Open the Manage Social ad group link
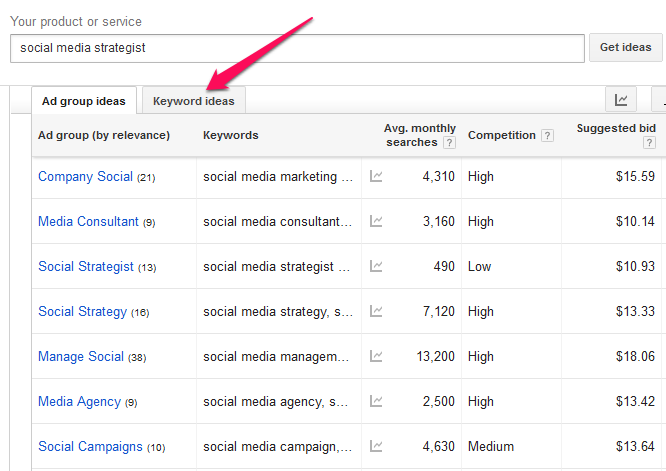Screen dimensions: 666x471 point(81,356)
